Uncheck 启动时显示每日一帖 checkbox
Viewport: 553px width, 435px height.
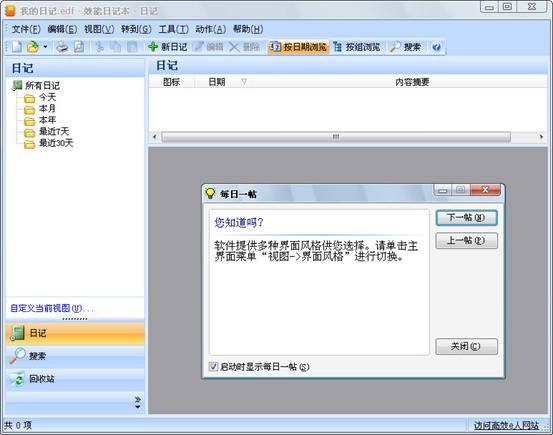213,367
